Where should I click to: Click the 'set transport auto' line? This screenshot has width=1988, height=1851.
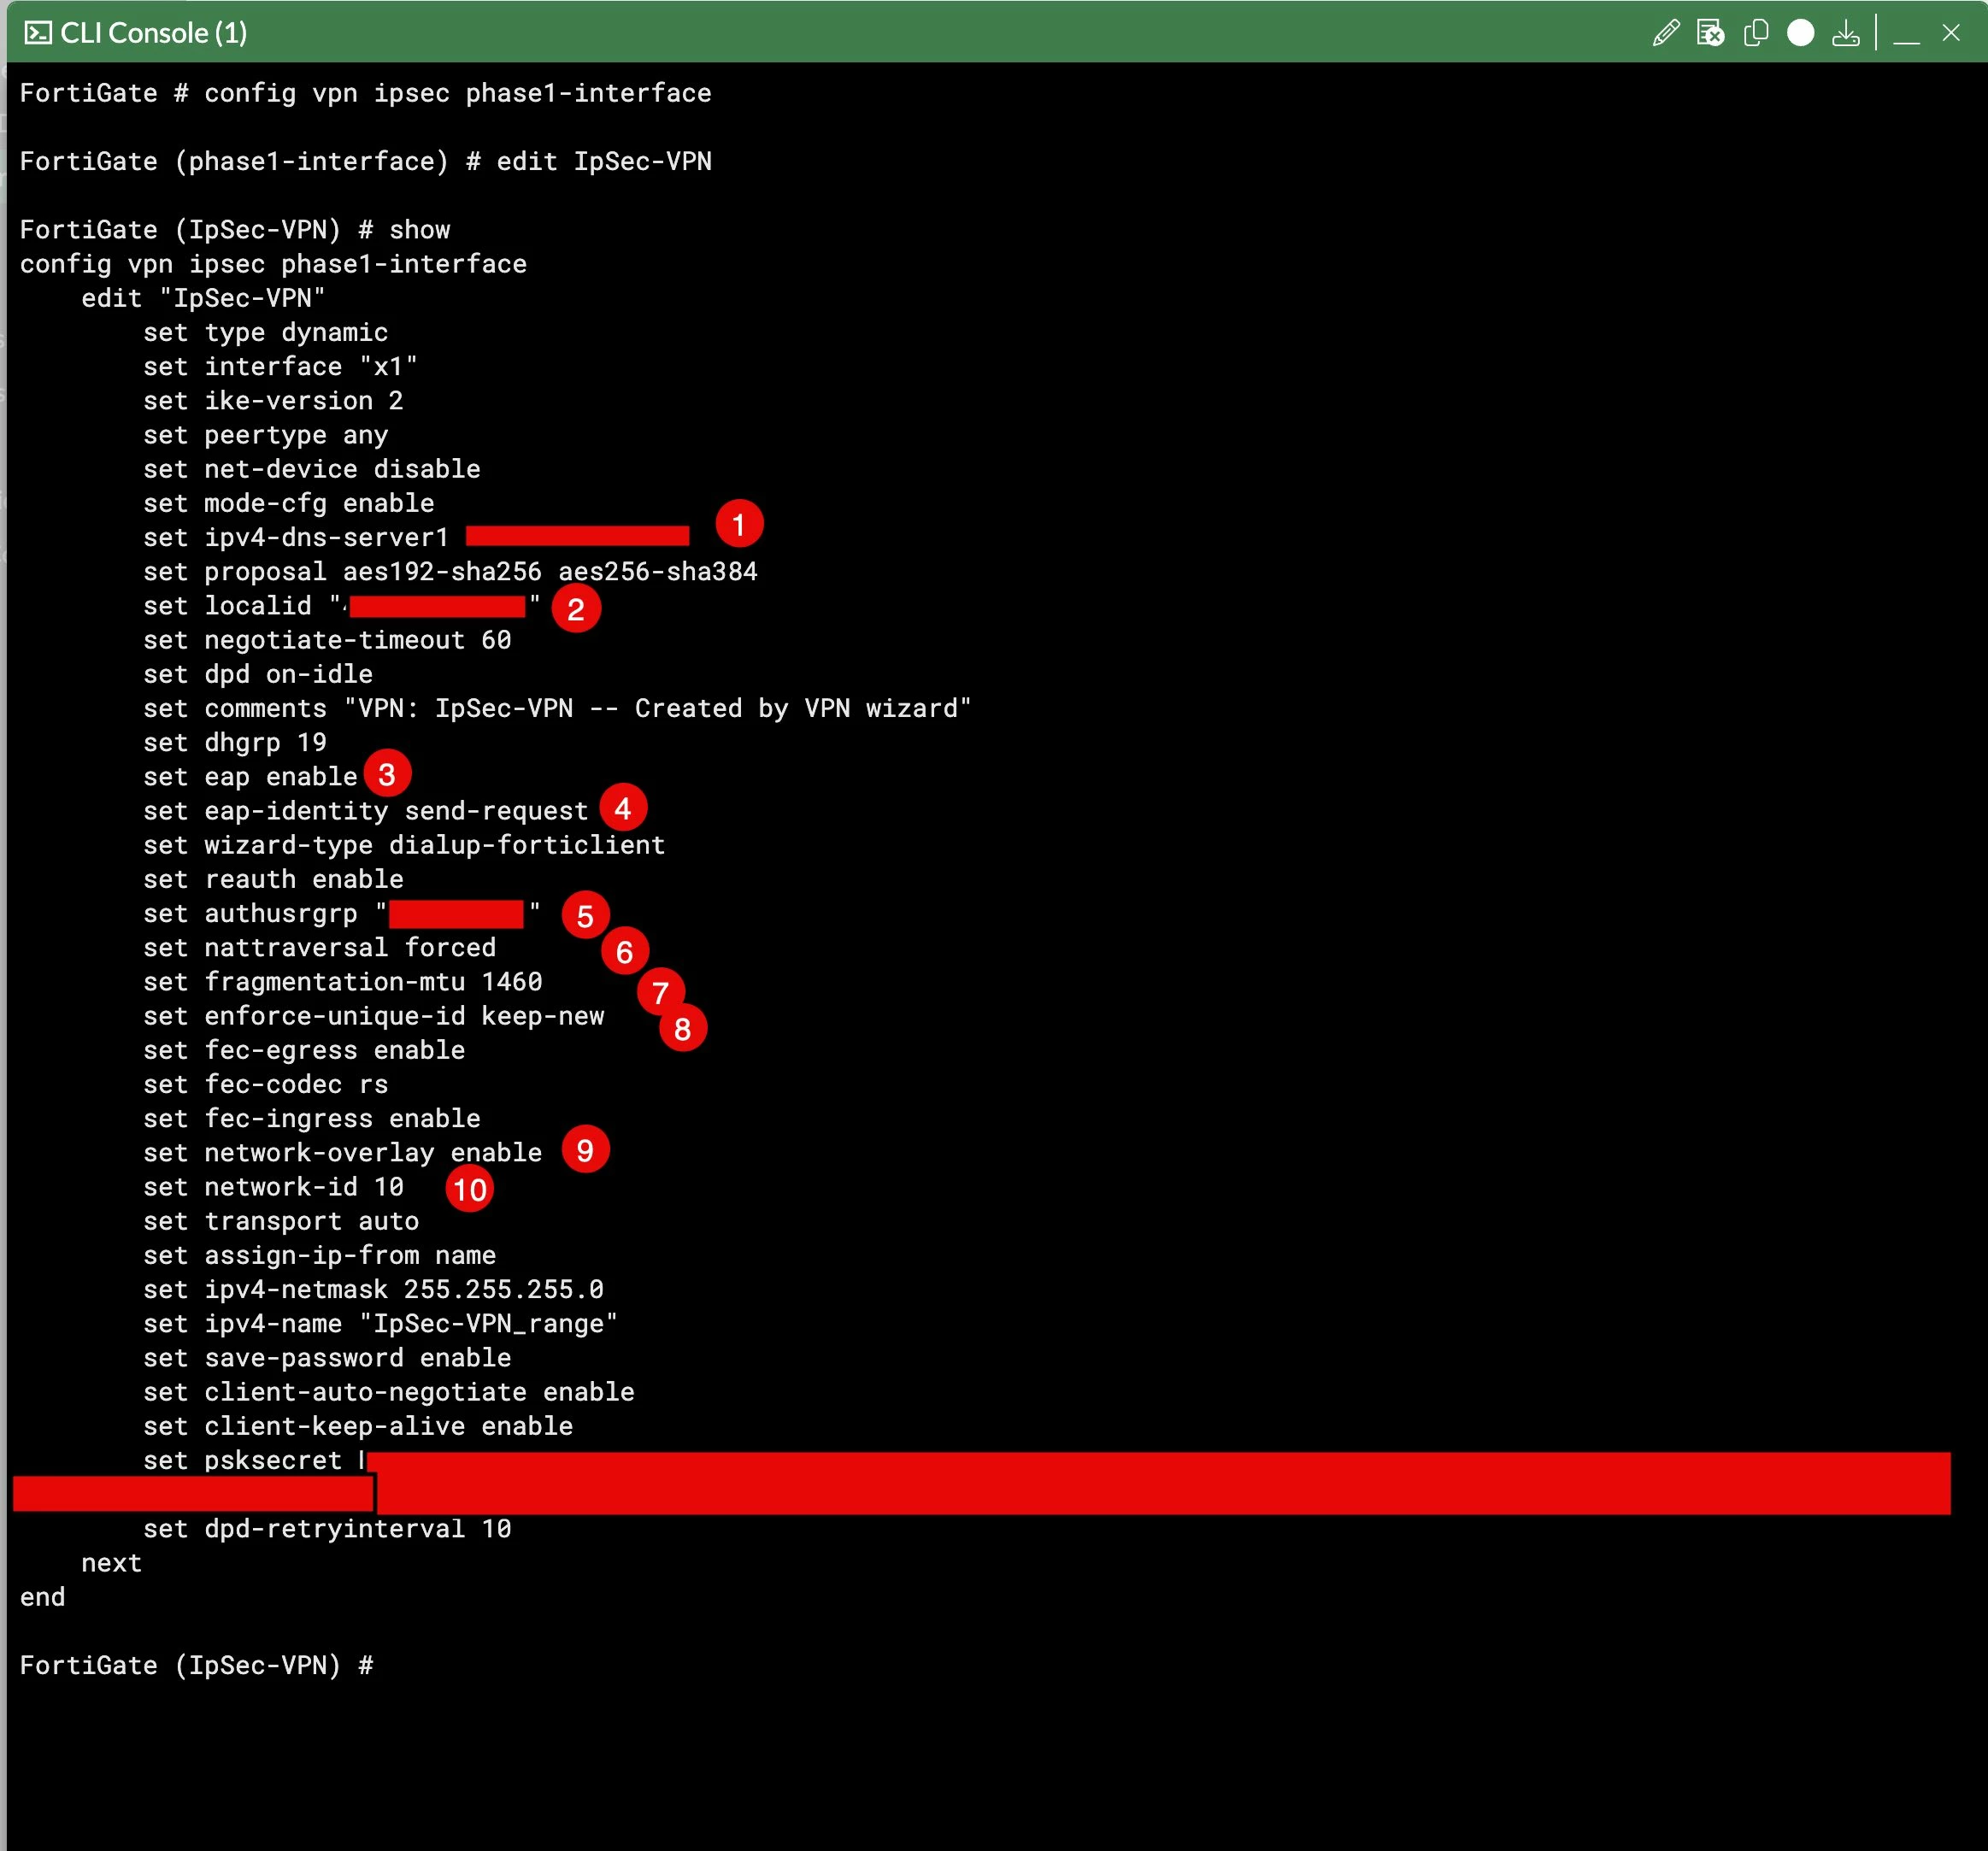(x=281, y=1221)
